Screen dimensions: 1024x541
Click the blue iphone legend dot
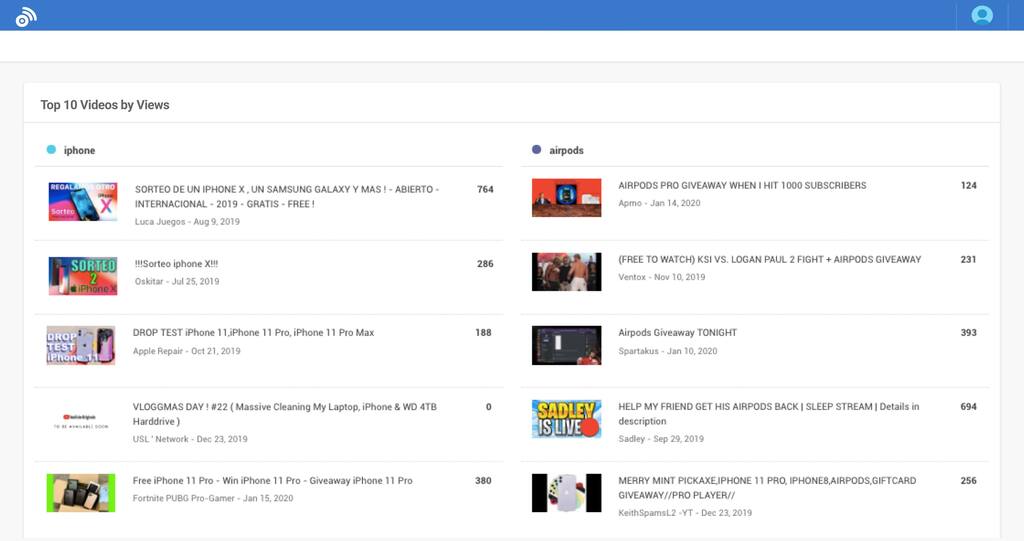[51, 150]
